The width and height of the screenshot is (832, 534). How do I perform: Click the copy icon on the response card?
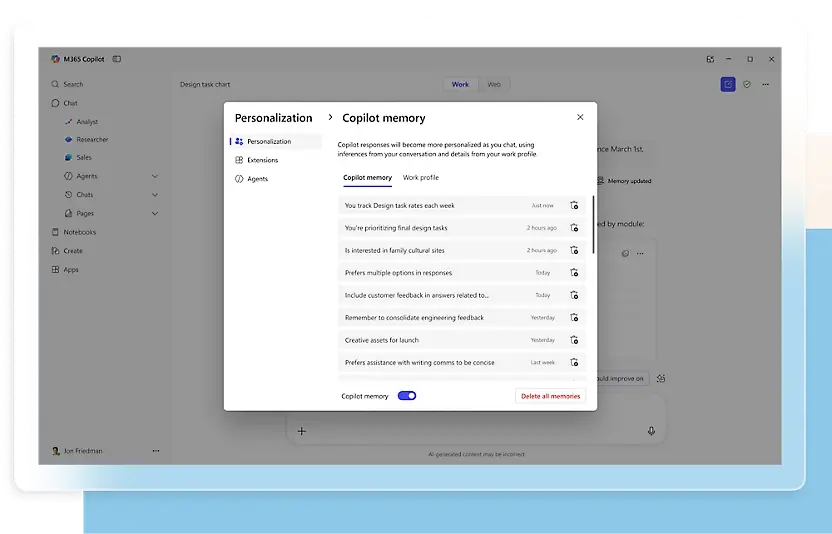[626, 254]
